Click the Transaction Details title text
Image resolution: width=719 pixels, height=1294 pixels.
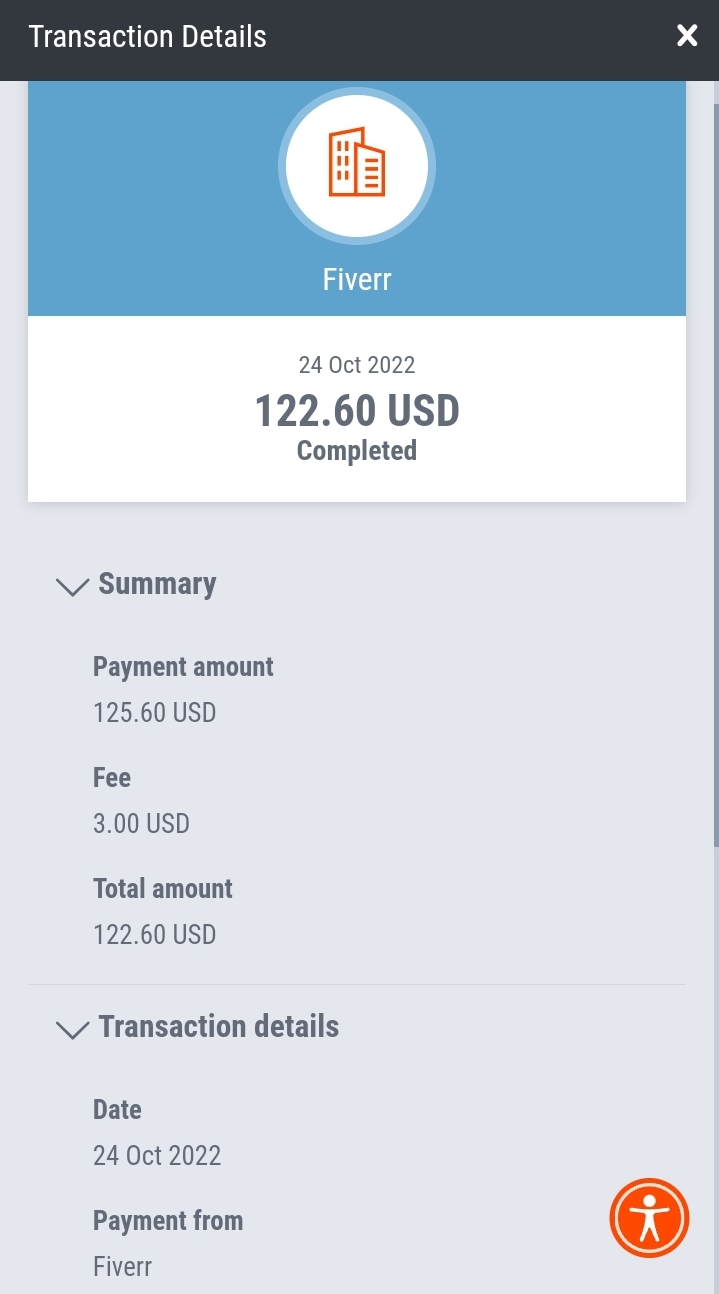[x=148, y=37]
